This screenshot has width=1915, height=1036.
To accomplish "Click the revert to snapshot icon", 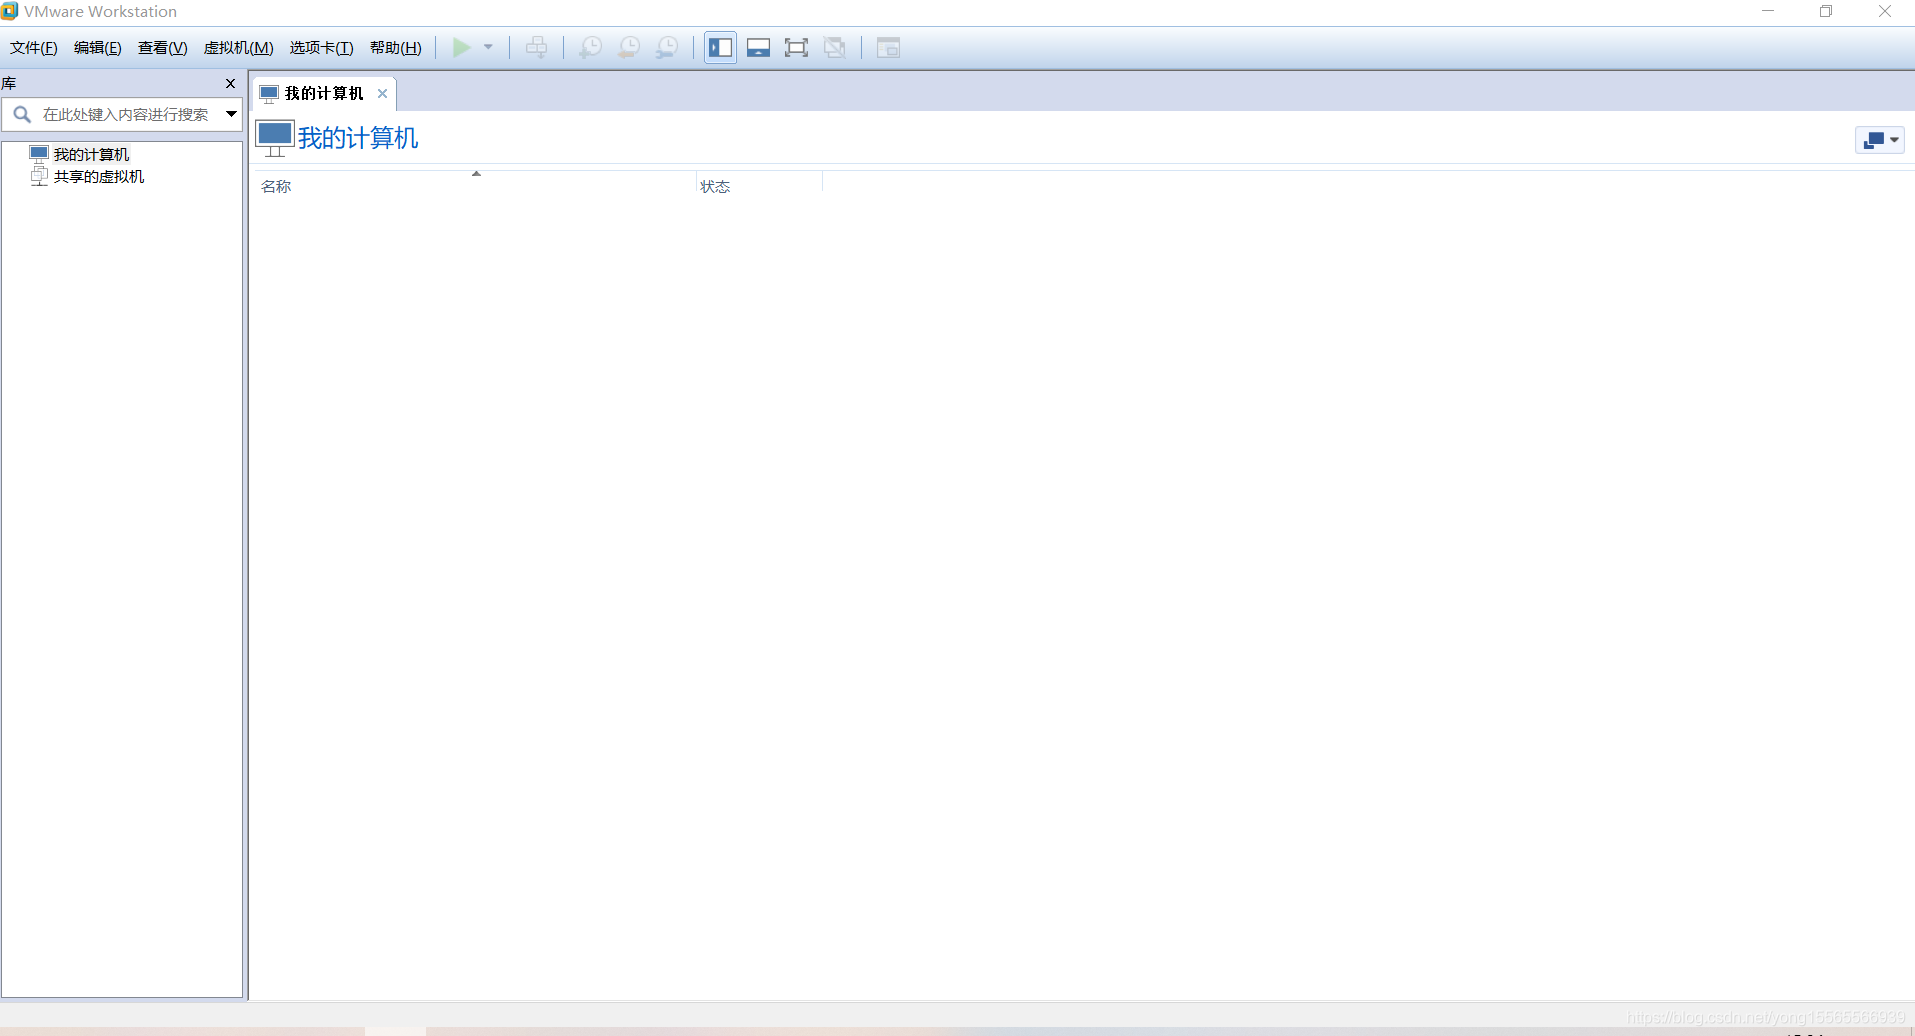I will (629, 48).
